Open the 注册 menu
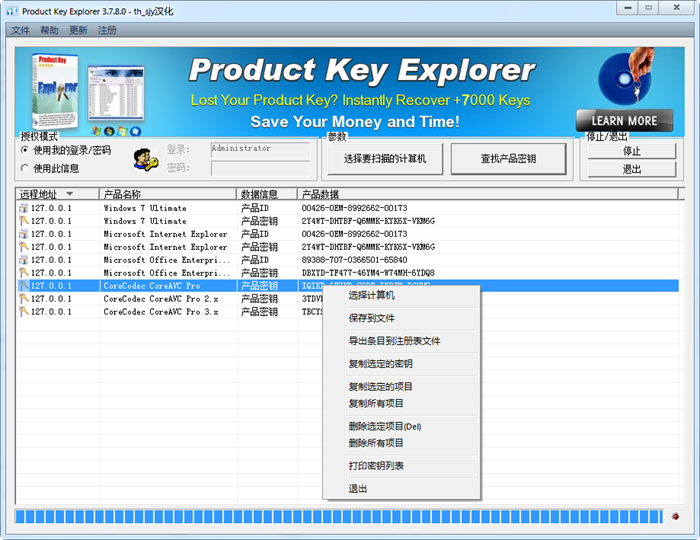Image resolution: width=700 pixels, height=540 pixels. click(x=107, y=30)
